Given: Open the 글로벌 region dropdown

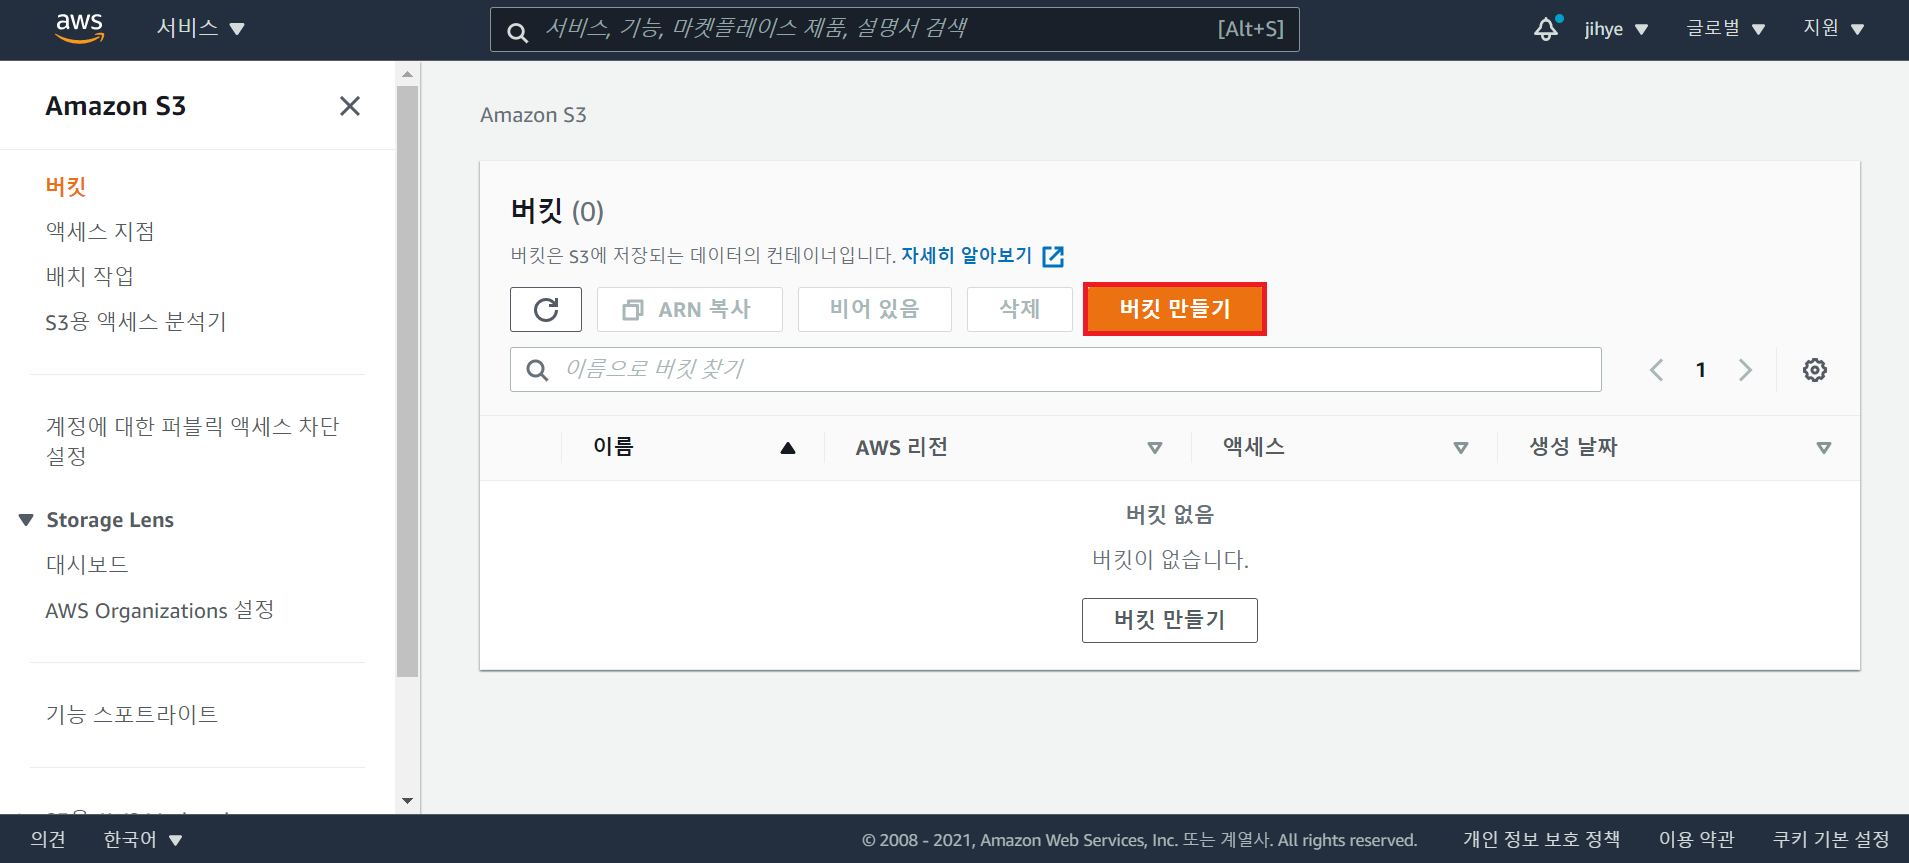Looking at the screenshot, I should click(1725, 29).
